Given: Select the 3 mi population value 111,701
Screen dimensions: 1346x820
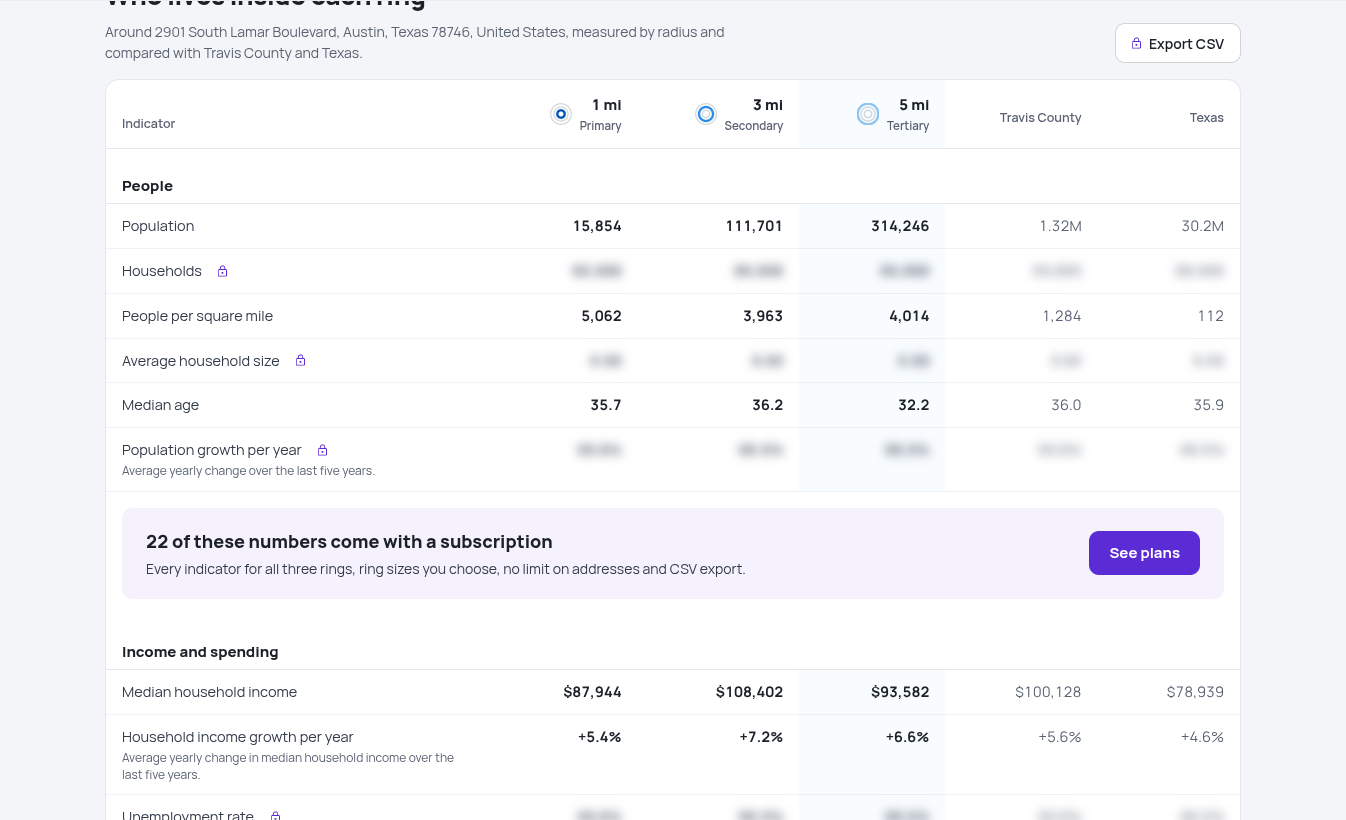Looking at the screenshot, I should pos(754,226).
